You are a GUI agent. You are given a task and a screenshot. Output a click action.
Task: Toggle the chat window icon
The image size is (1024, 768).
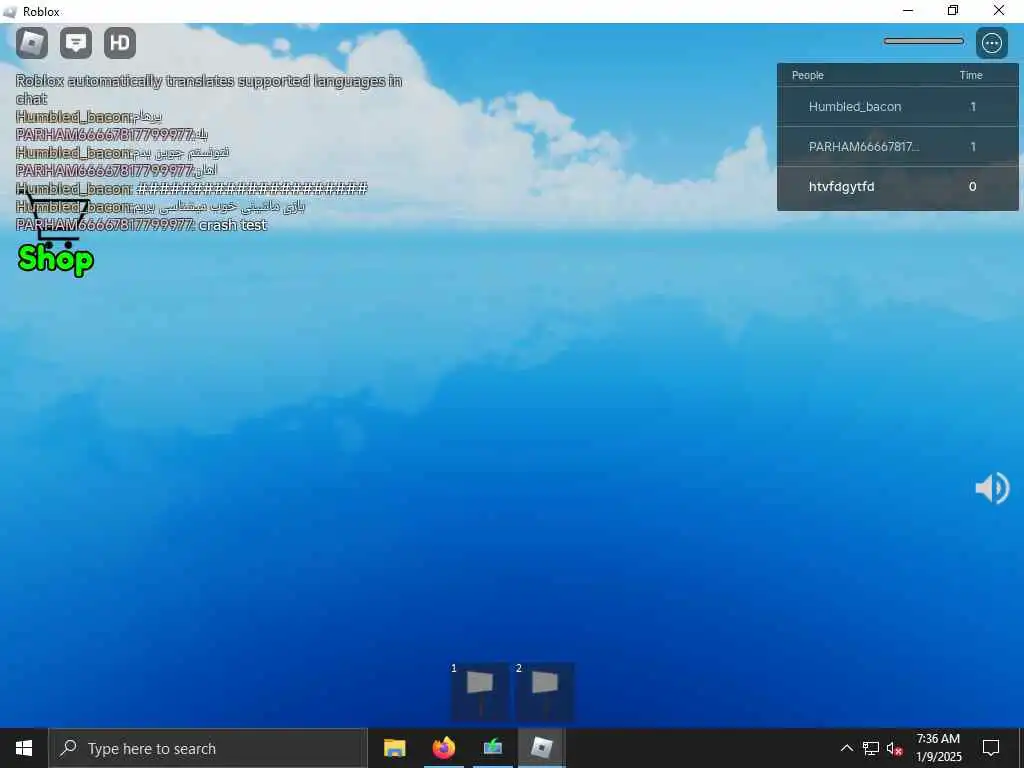(x=76, y=43)
